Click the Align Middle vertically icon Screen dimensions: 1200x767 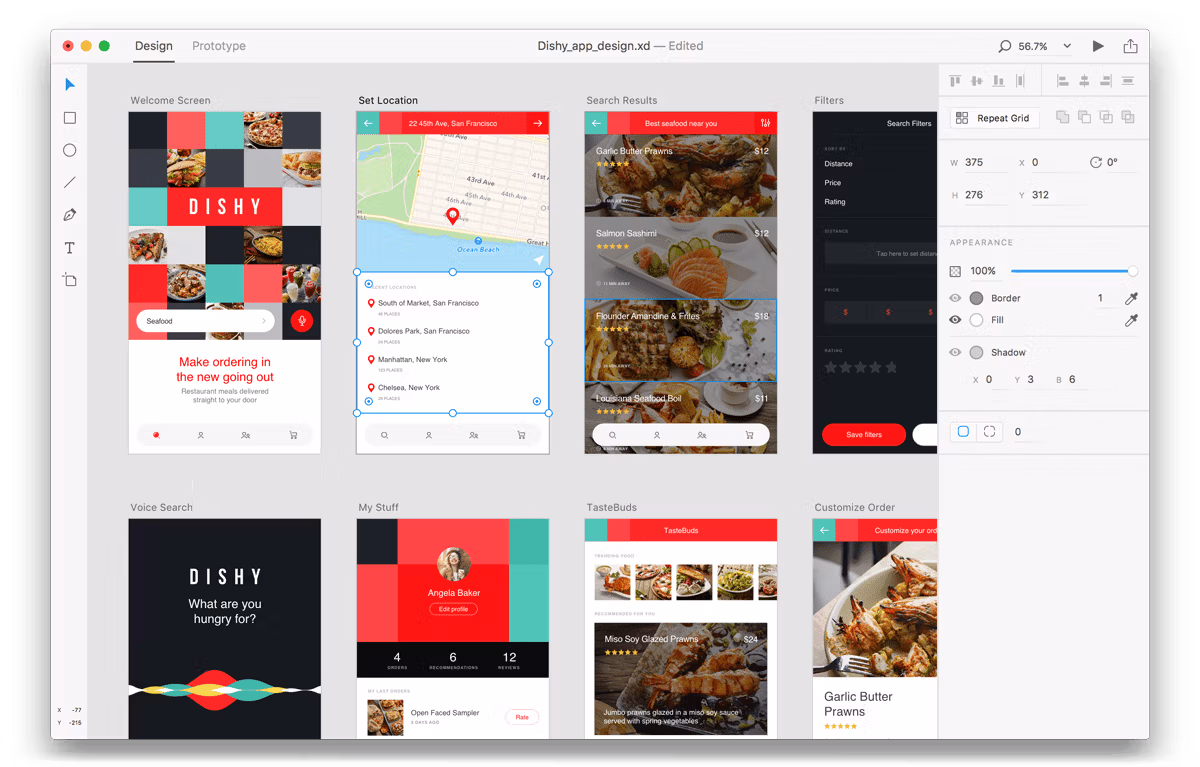(977, 81)
